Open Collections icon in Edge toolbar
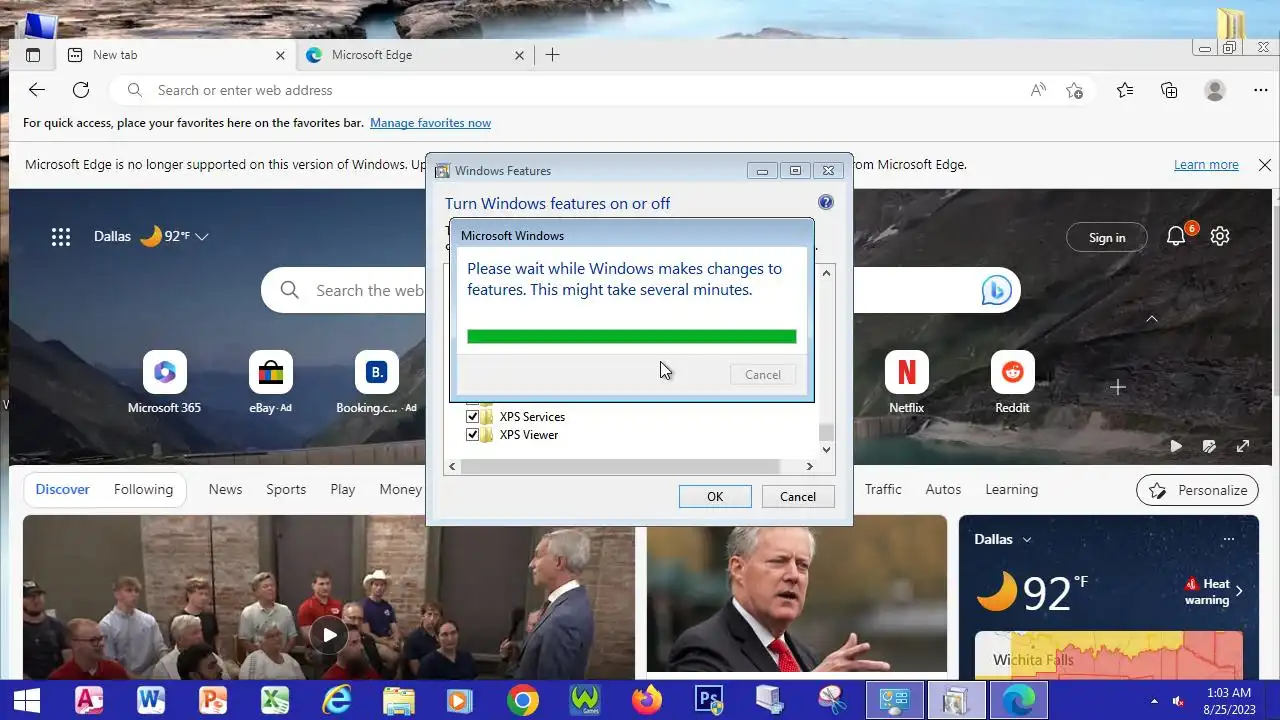1280x720 pixels. click(1169, 90)
